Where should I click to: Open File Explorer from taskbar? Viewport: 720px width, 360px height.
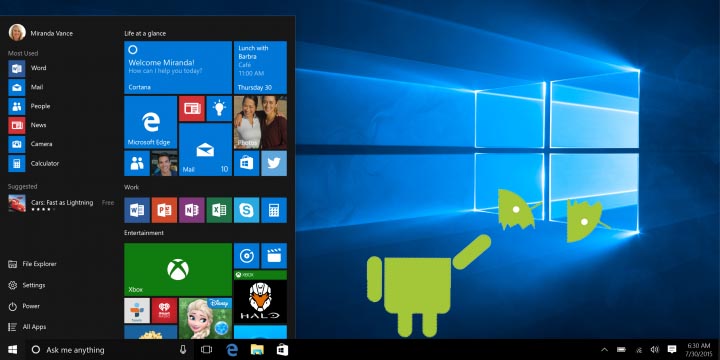[257, 350]
